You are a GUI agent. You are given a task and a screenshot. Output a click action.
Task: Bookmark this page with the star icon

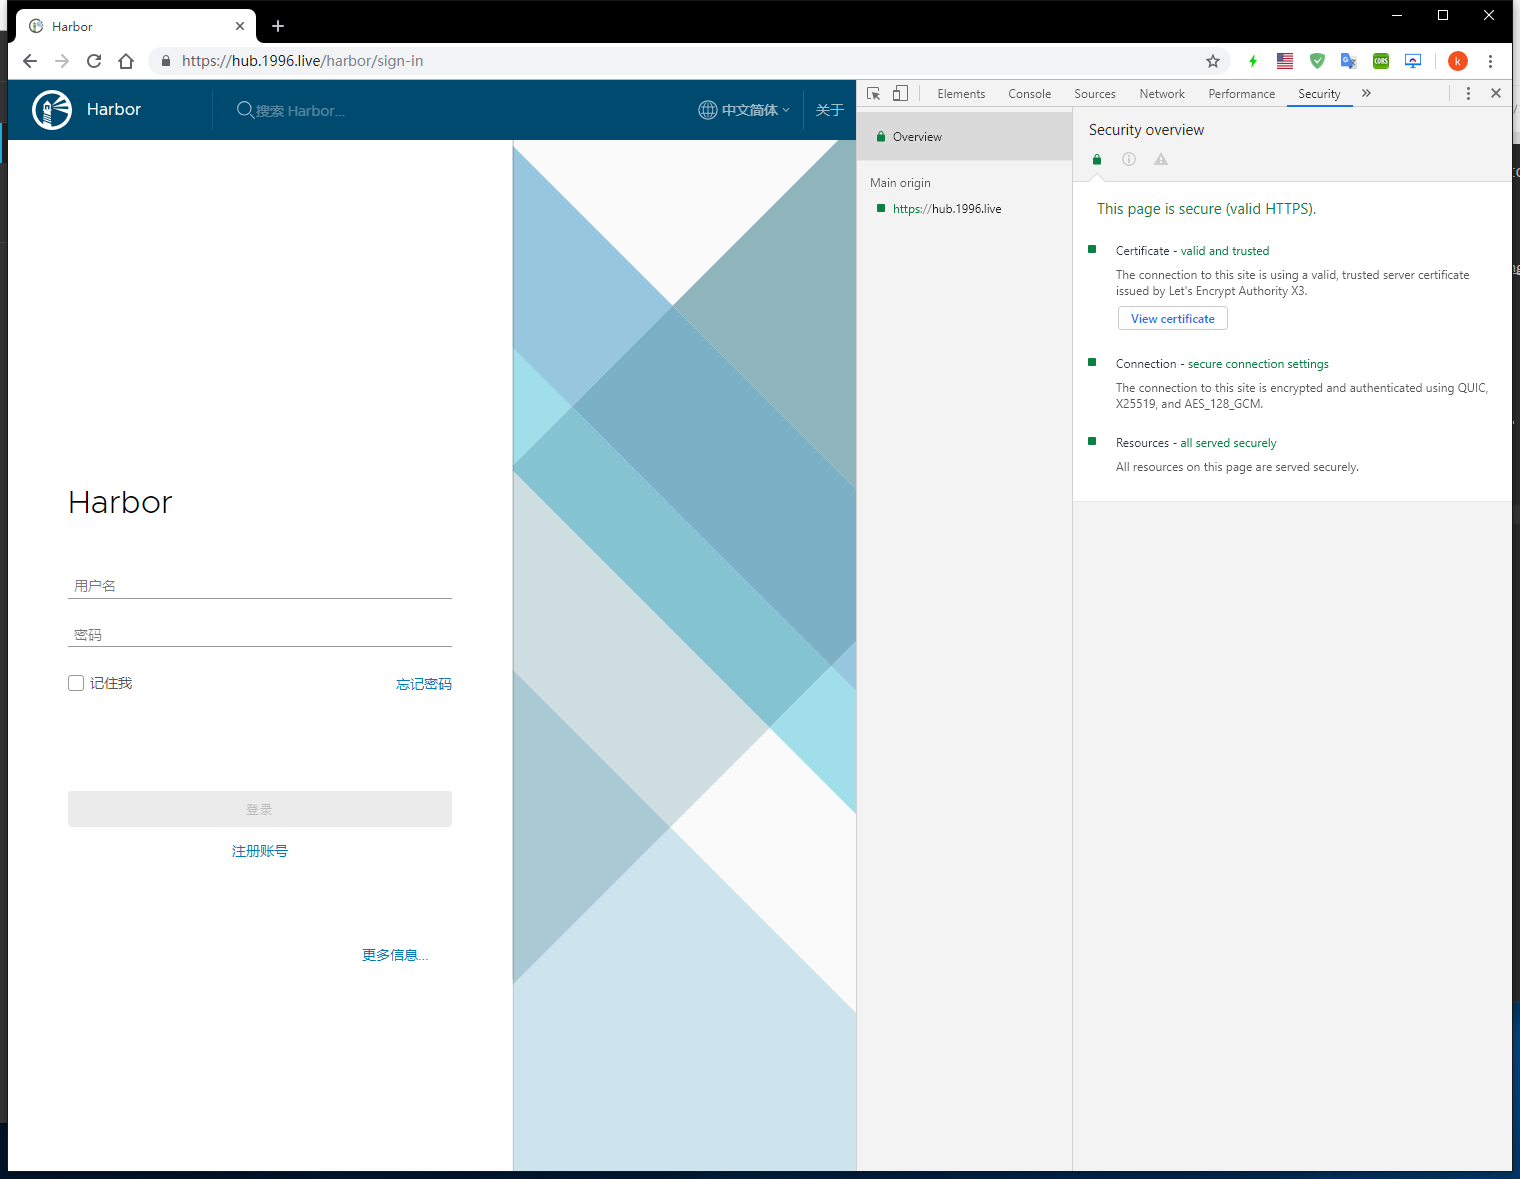pyautogui.click(x=1213, y=61)
